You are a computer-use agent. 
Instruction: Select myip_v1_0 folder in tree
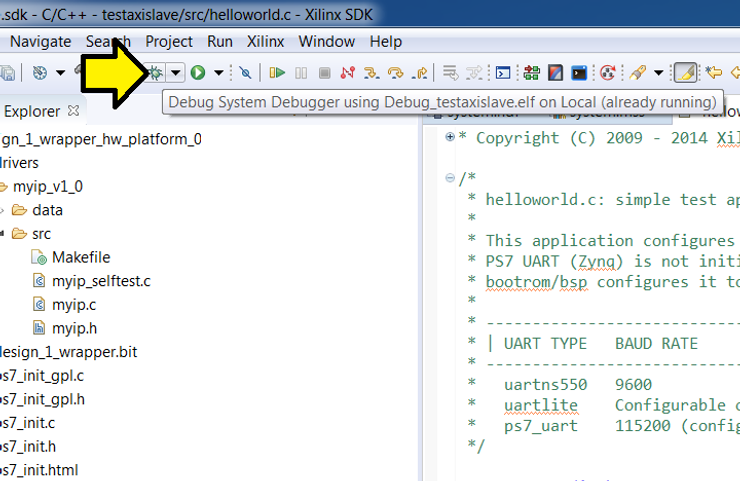48,186
